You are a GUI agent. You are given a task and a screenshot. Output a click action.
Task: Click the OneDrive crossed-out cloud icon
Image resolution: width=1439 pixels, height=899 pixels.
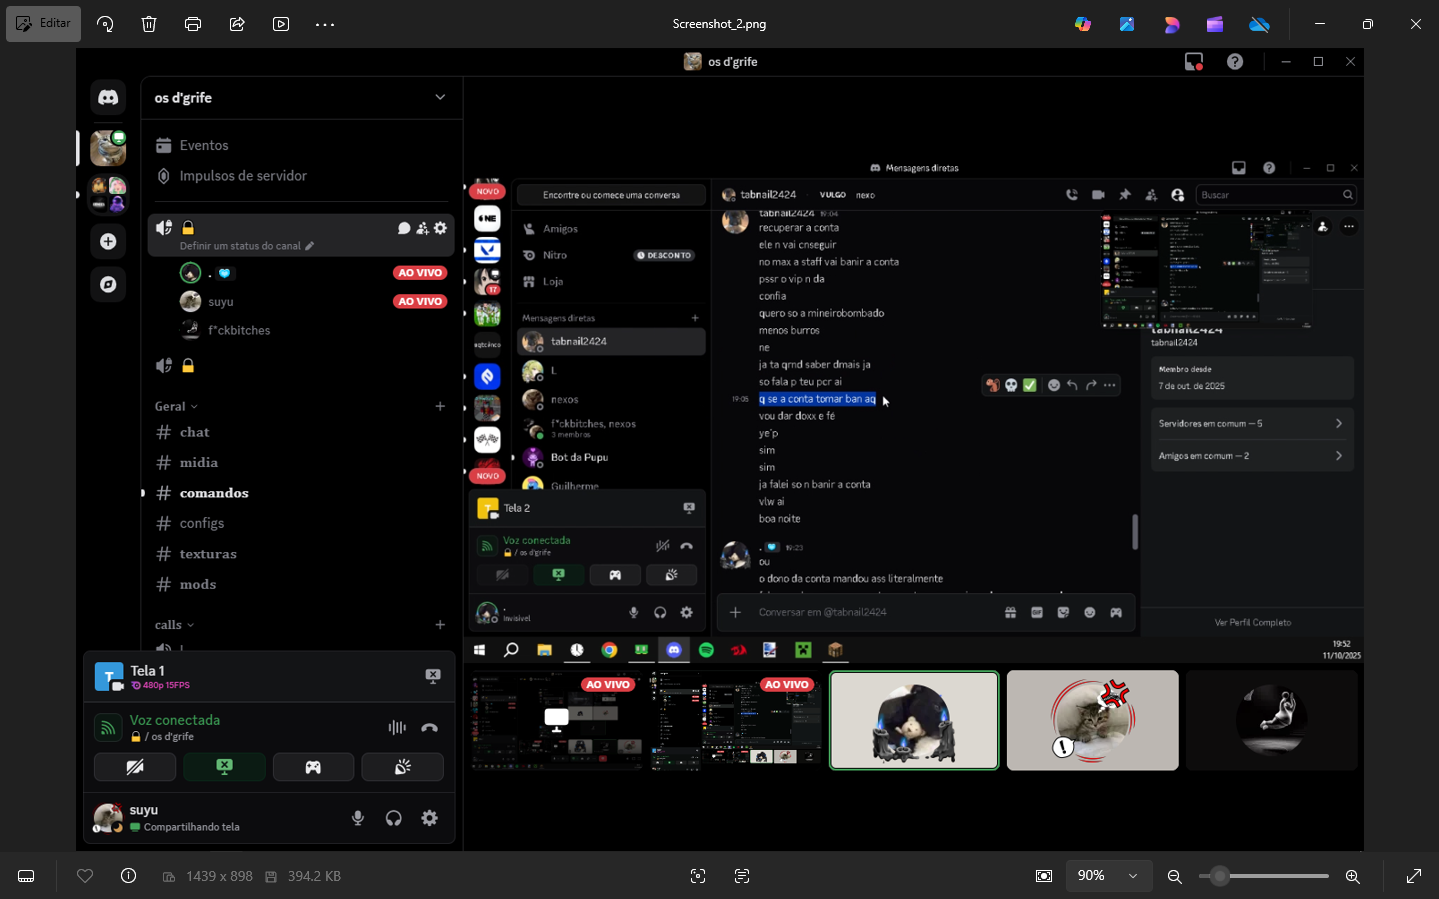click(1259, 24)
